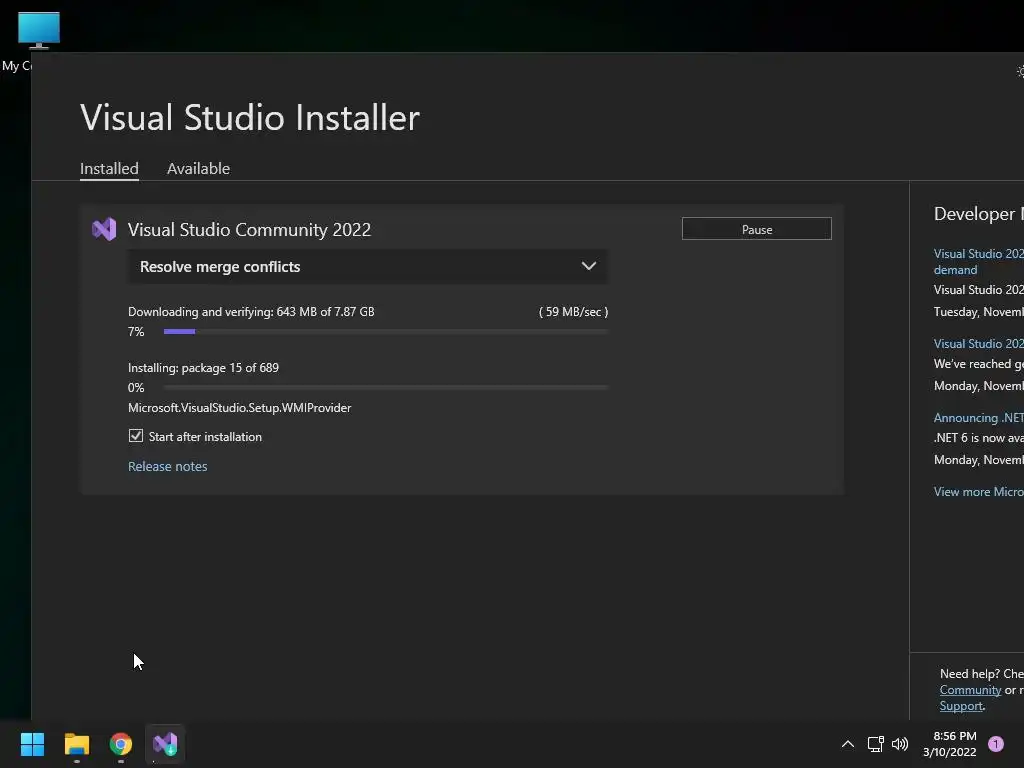Click the download progress bar at 7%

coord(385,332)
